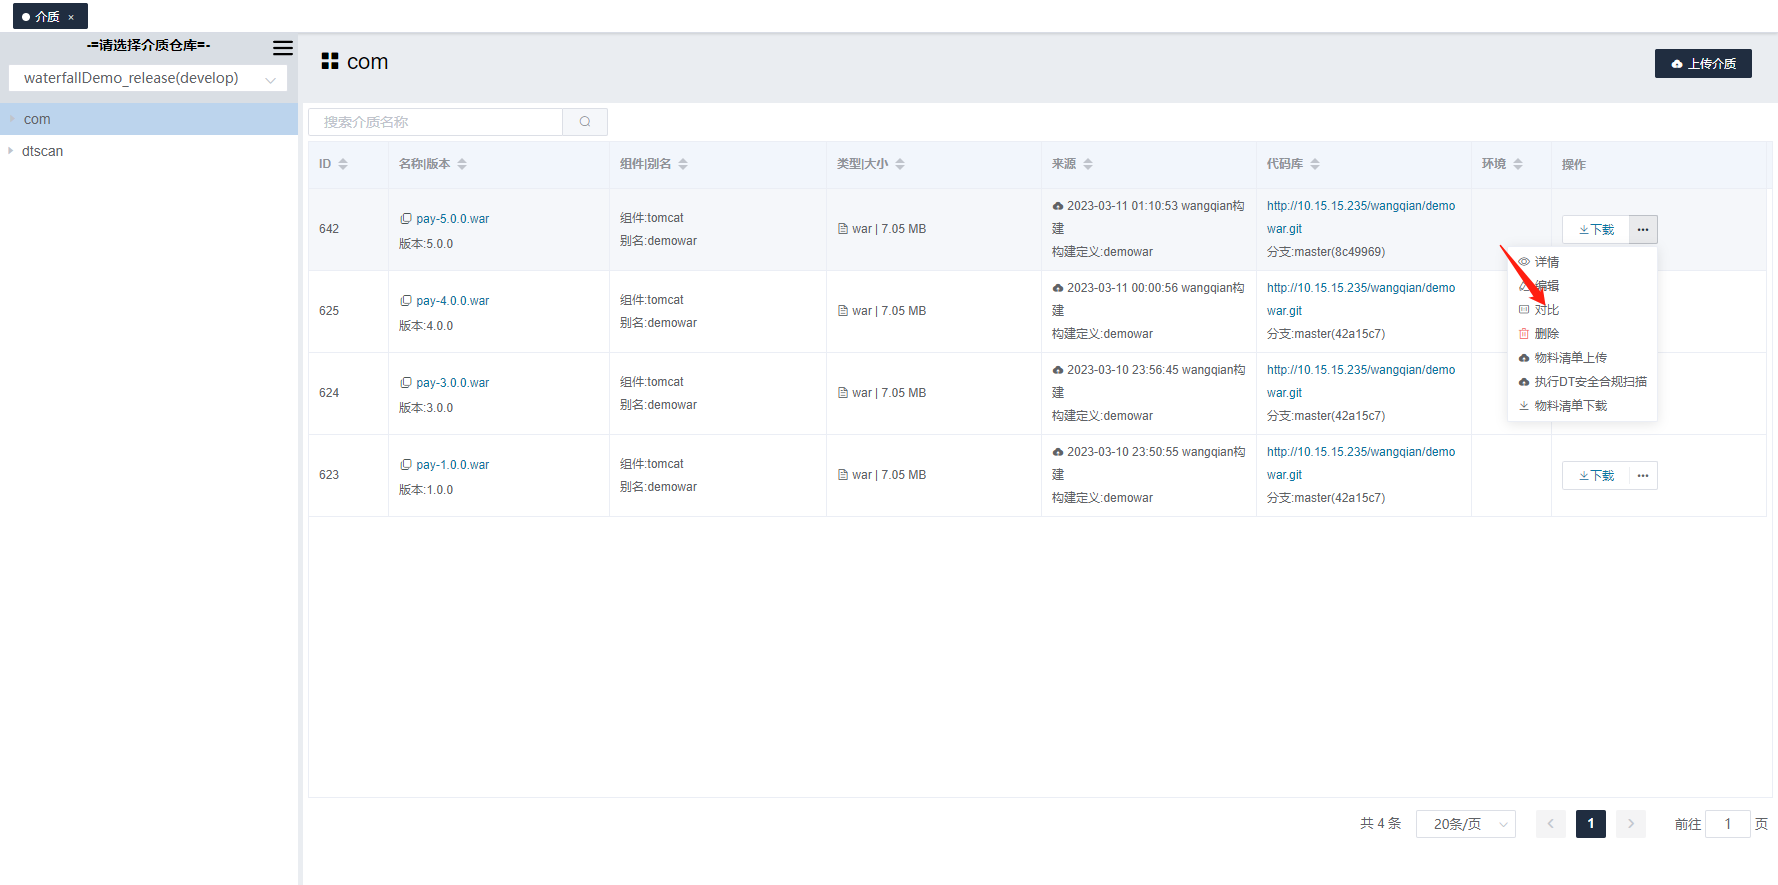The width and height of the screenshot is (1778, 885).
Task: Click the search magnifier icon button
Action: coord(585,122)
